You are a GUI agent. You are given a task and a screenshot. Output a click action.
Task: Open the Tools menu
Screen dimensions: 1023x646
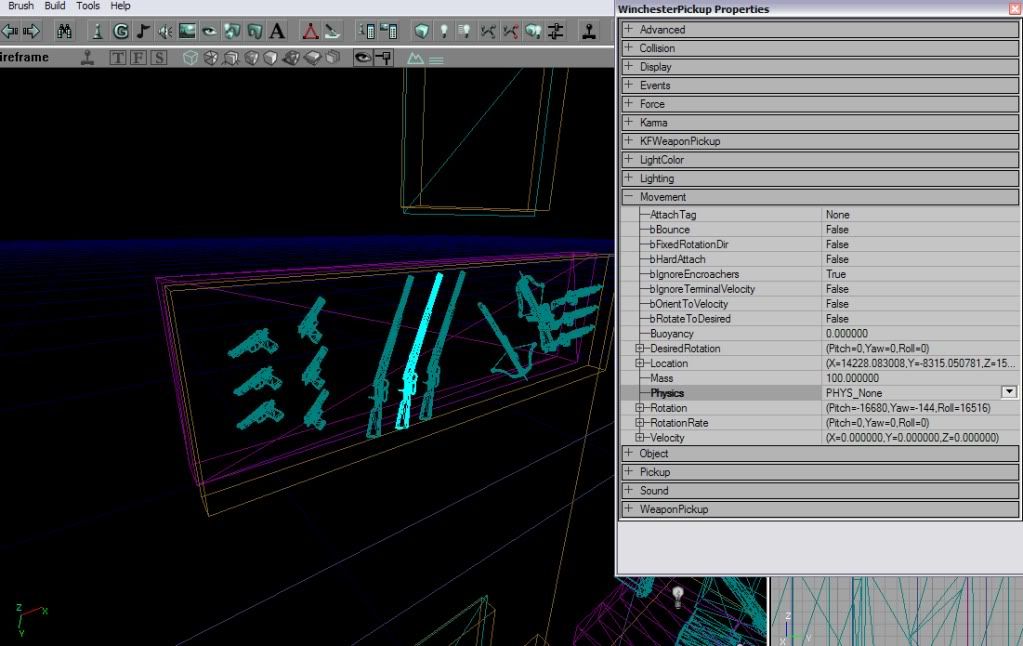pyautogui.click(x=88, y=6)
